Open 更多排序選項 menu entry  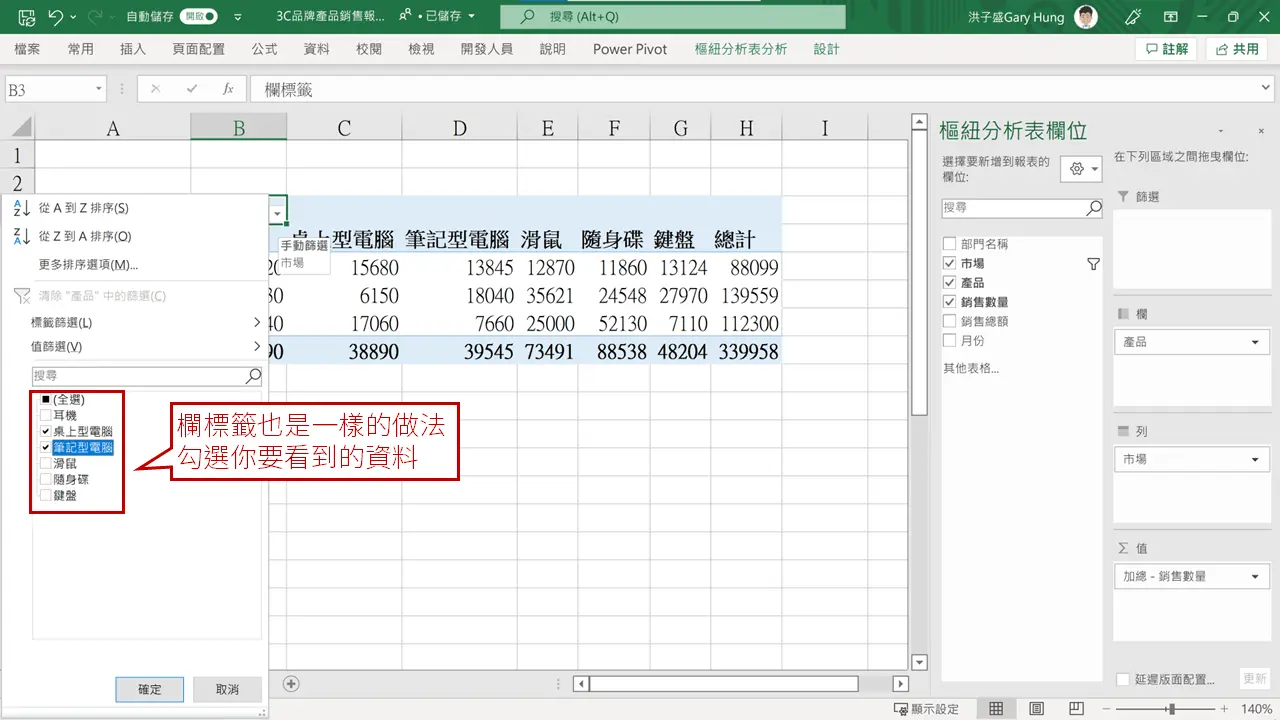tap(88, 265)
